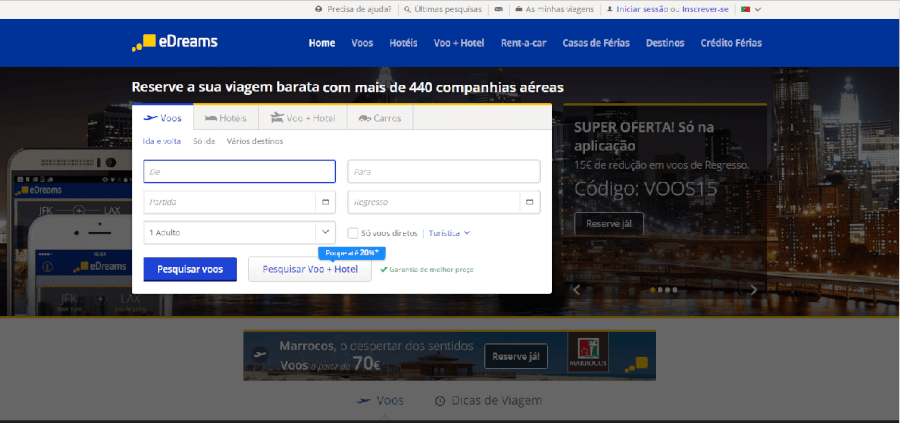Click Reserve já! on Marrocos banner
The width and height of the screenshot is (900, 423).
pyautogui.click(x=516, y=356)
